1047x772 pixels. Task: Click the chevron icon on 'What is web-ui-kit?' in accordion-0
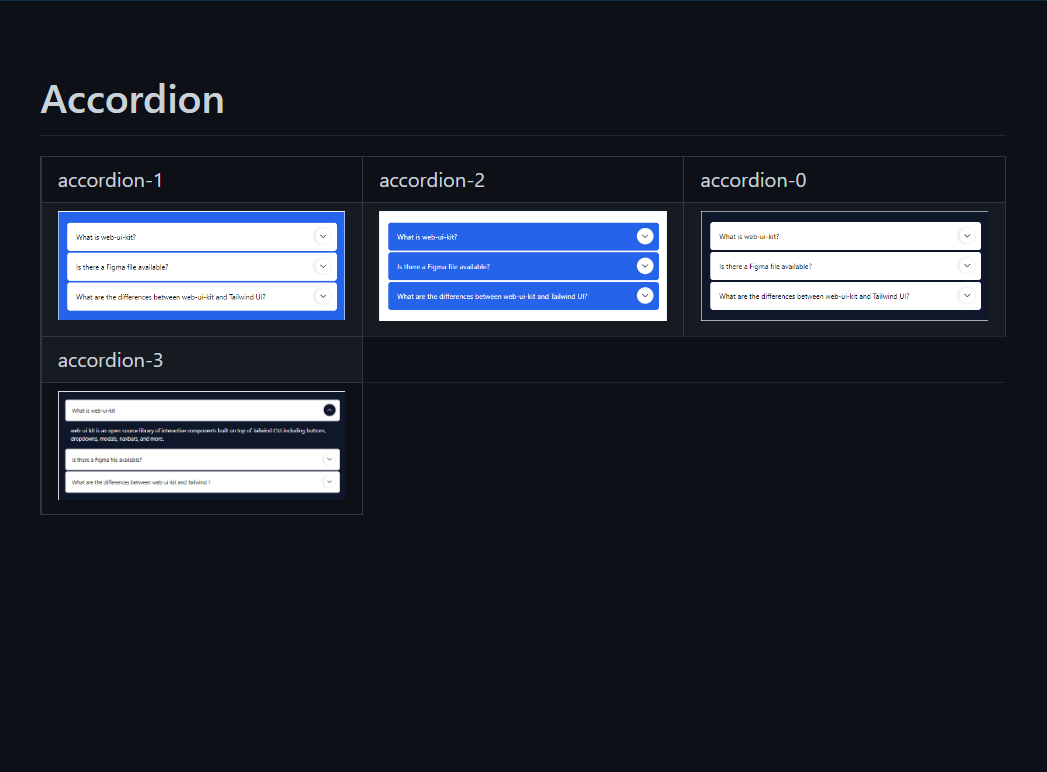pos(967,236)
